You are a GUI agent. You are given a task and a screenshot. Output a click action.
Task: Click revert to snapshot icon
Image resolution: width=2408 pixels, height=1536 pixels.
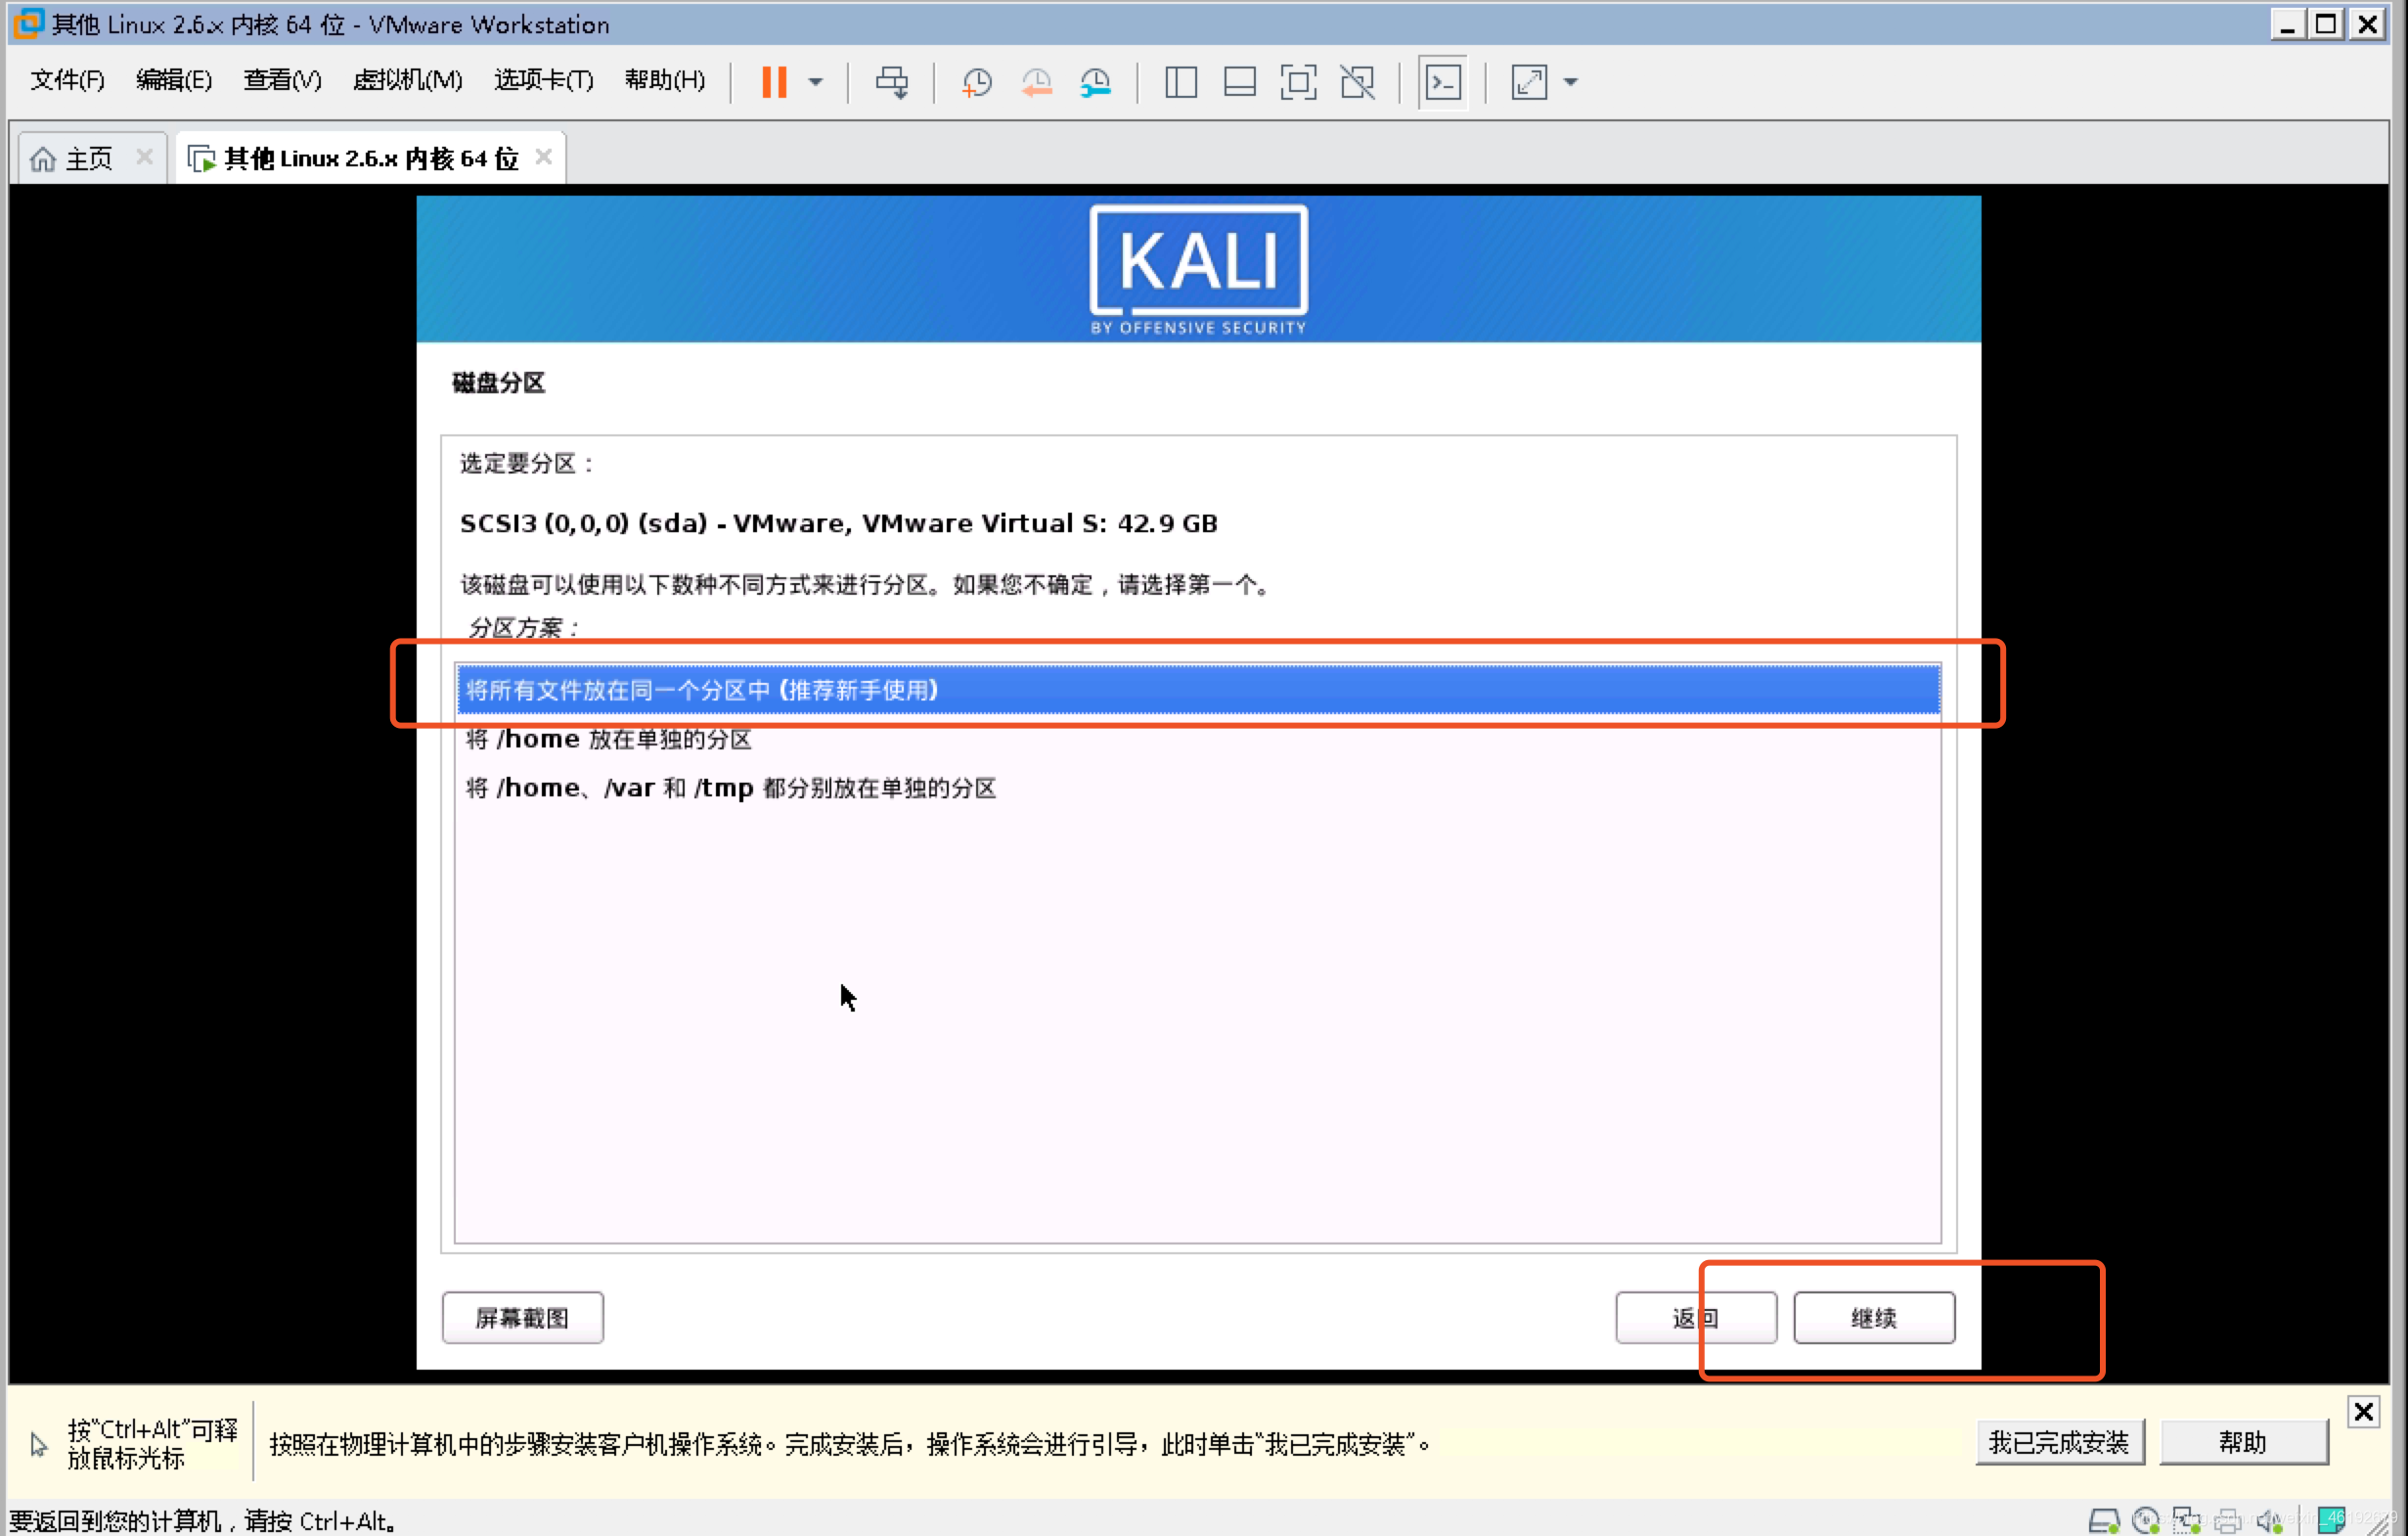click(1036, 82)
